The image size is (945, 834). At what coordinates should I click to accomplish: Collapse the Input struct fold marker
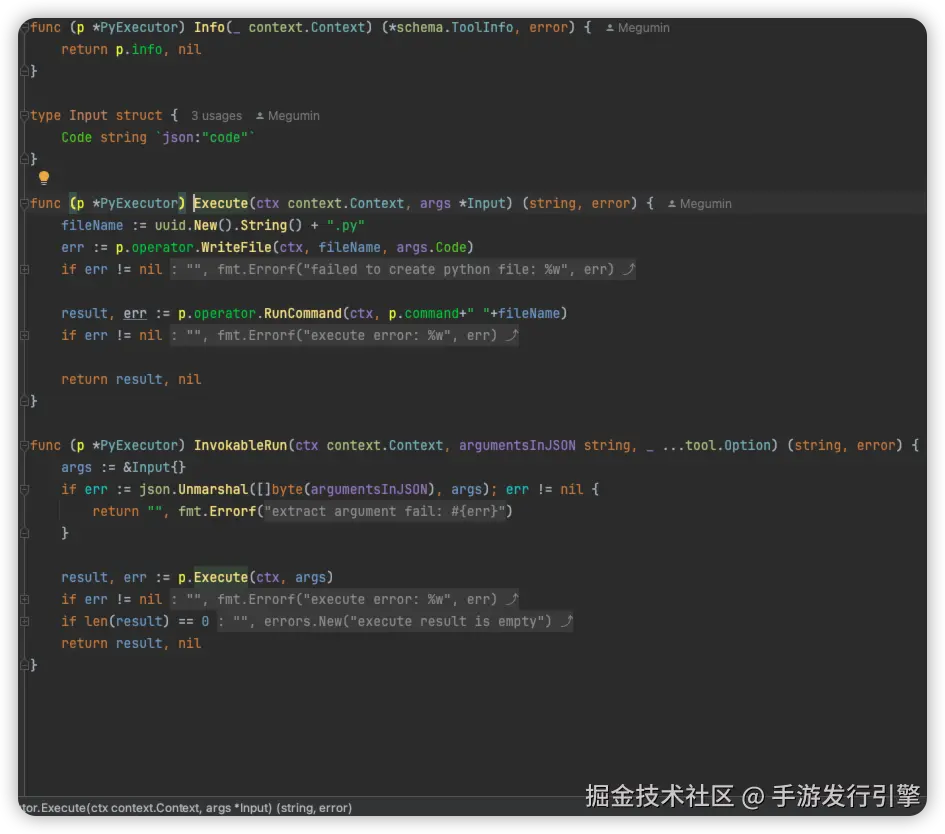[x=24, y=116]
